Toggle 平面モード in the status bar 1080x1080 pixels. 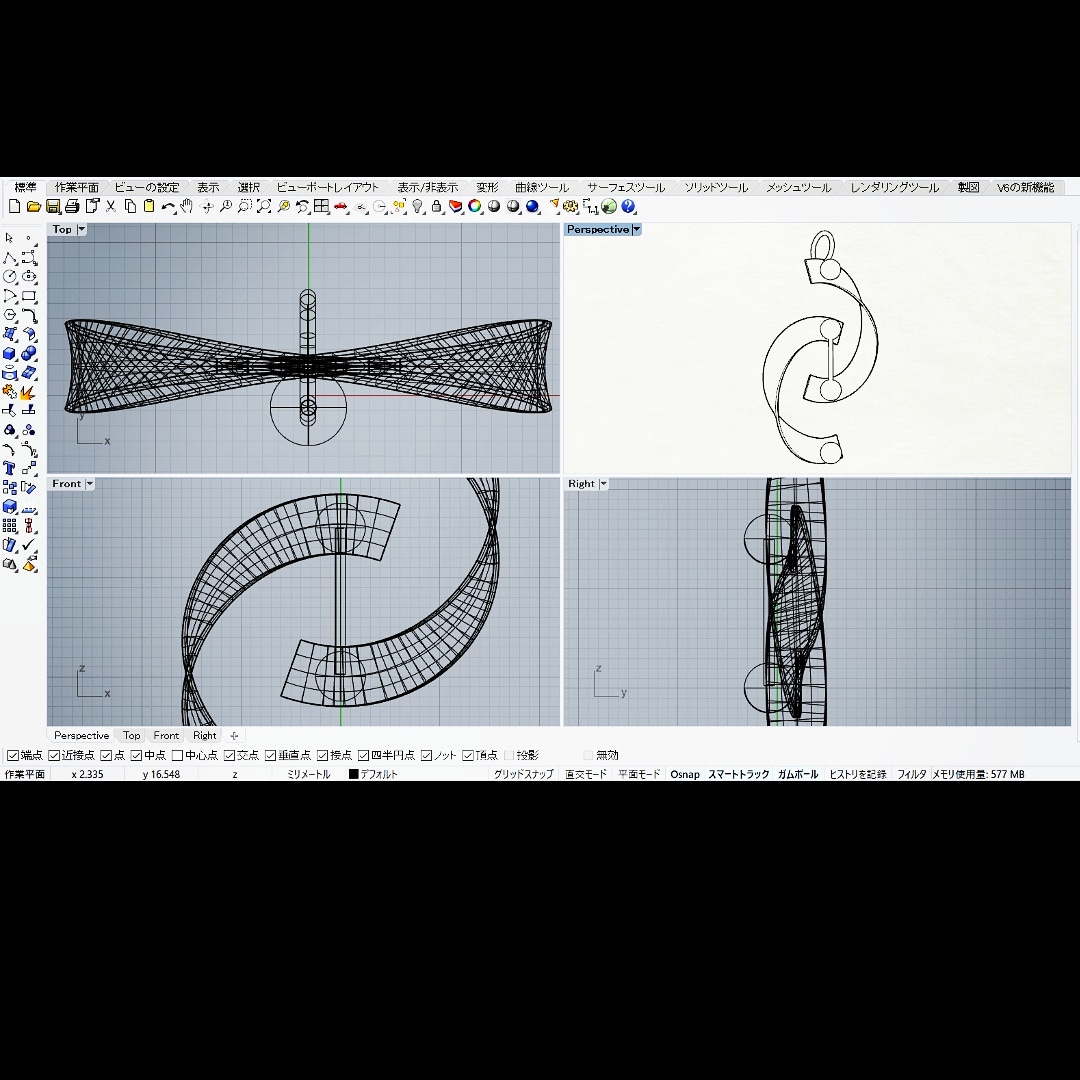point(639,774)
